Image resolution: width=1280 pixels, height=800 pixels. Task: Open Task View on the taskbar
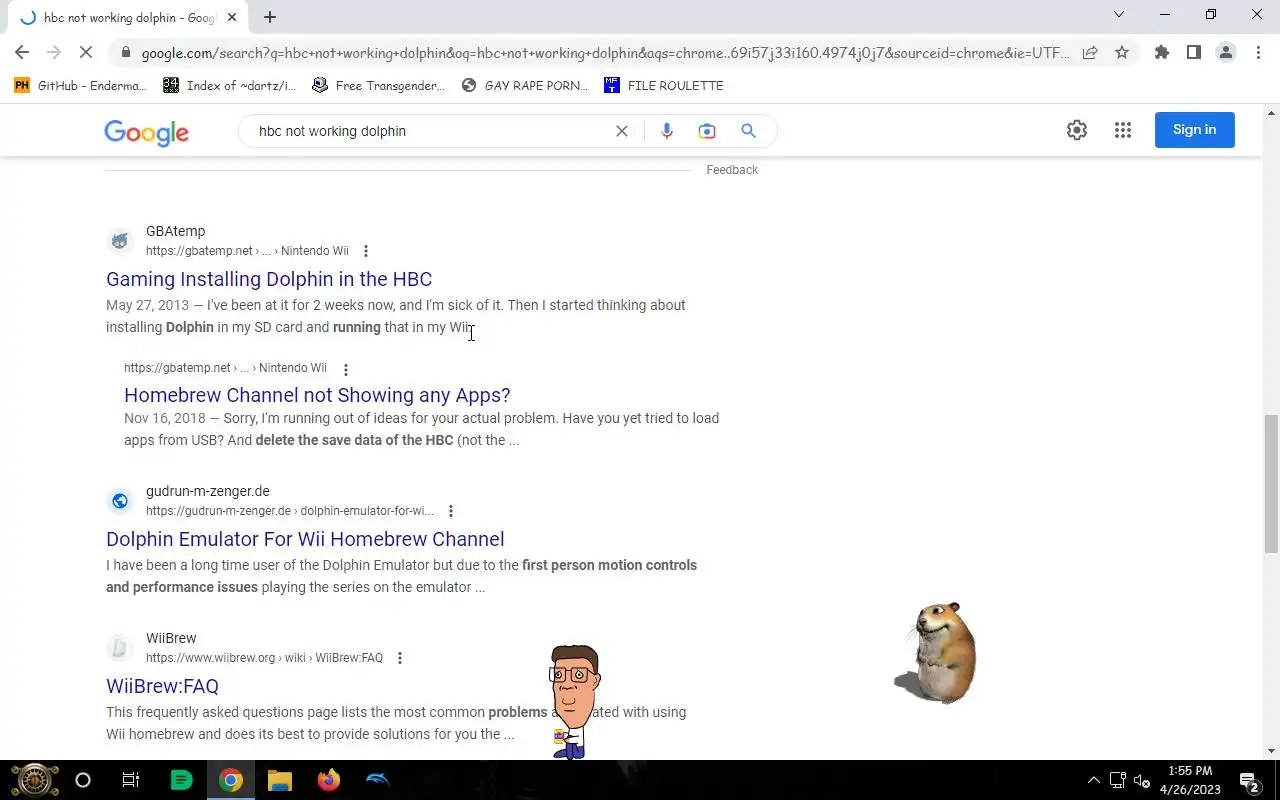[131, 780]
